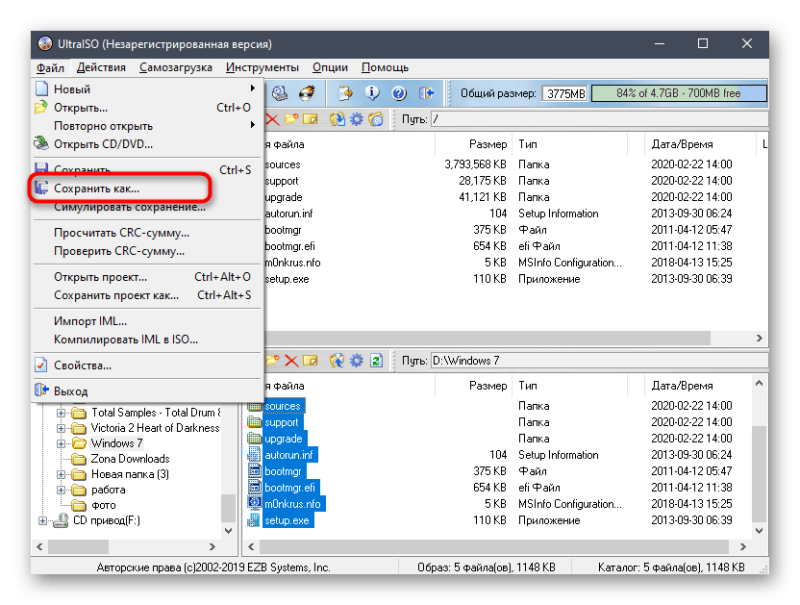Click the 84% of 4.7GB capacity bar
Viewport: 800px width, 605px height.
[x=679, y=93]
